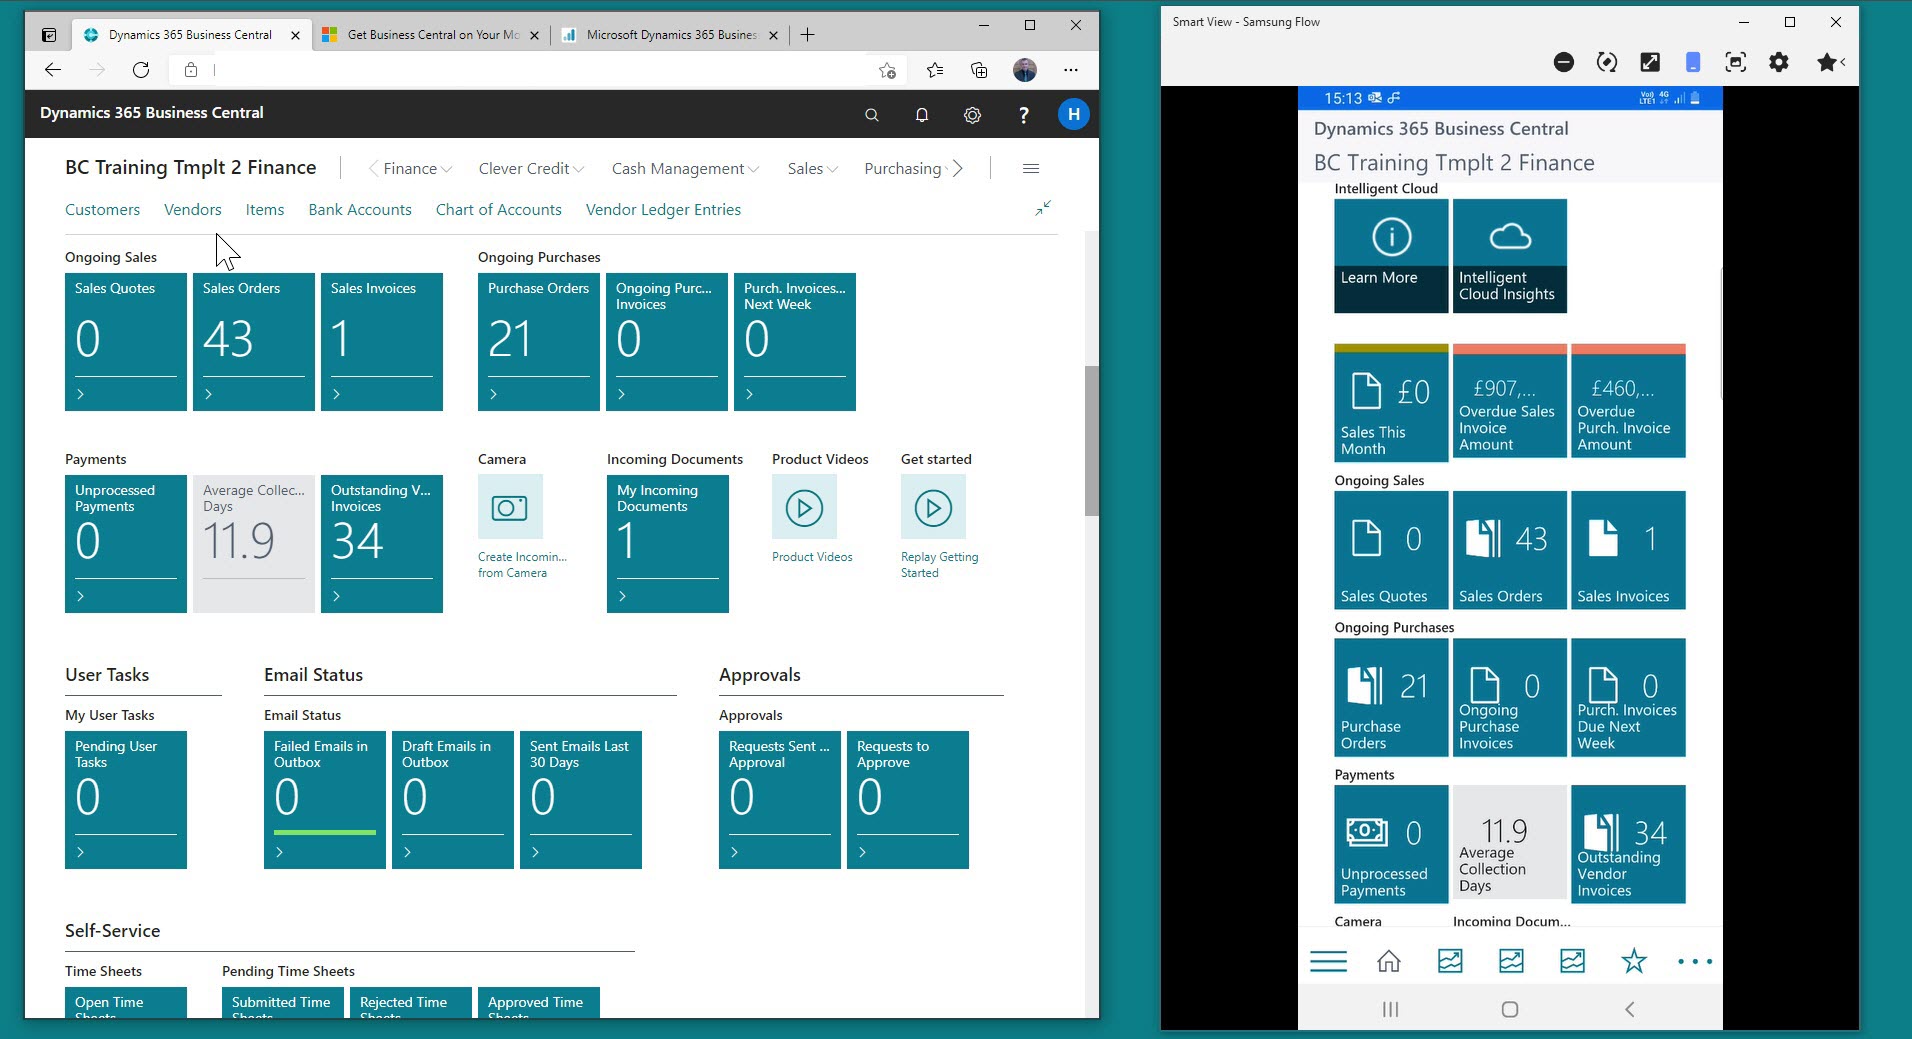The image size is (1912, 1039).
Task: Tap the star favorites icon in mobile app bar
Action: [1634, 961]
